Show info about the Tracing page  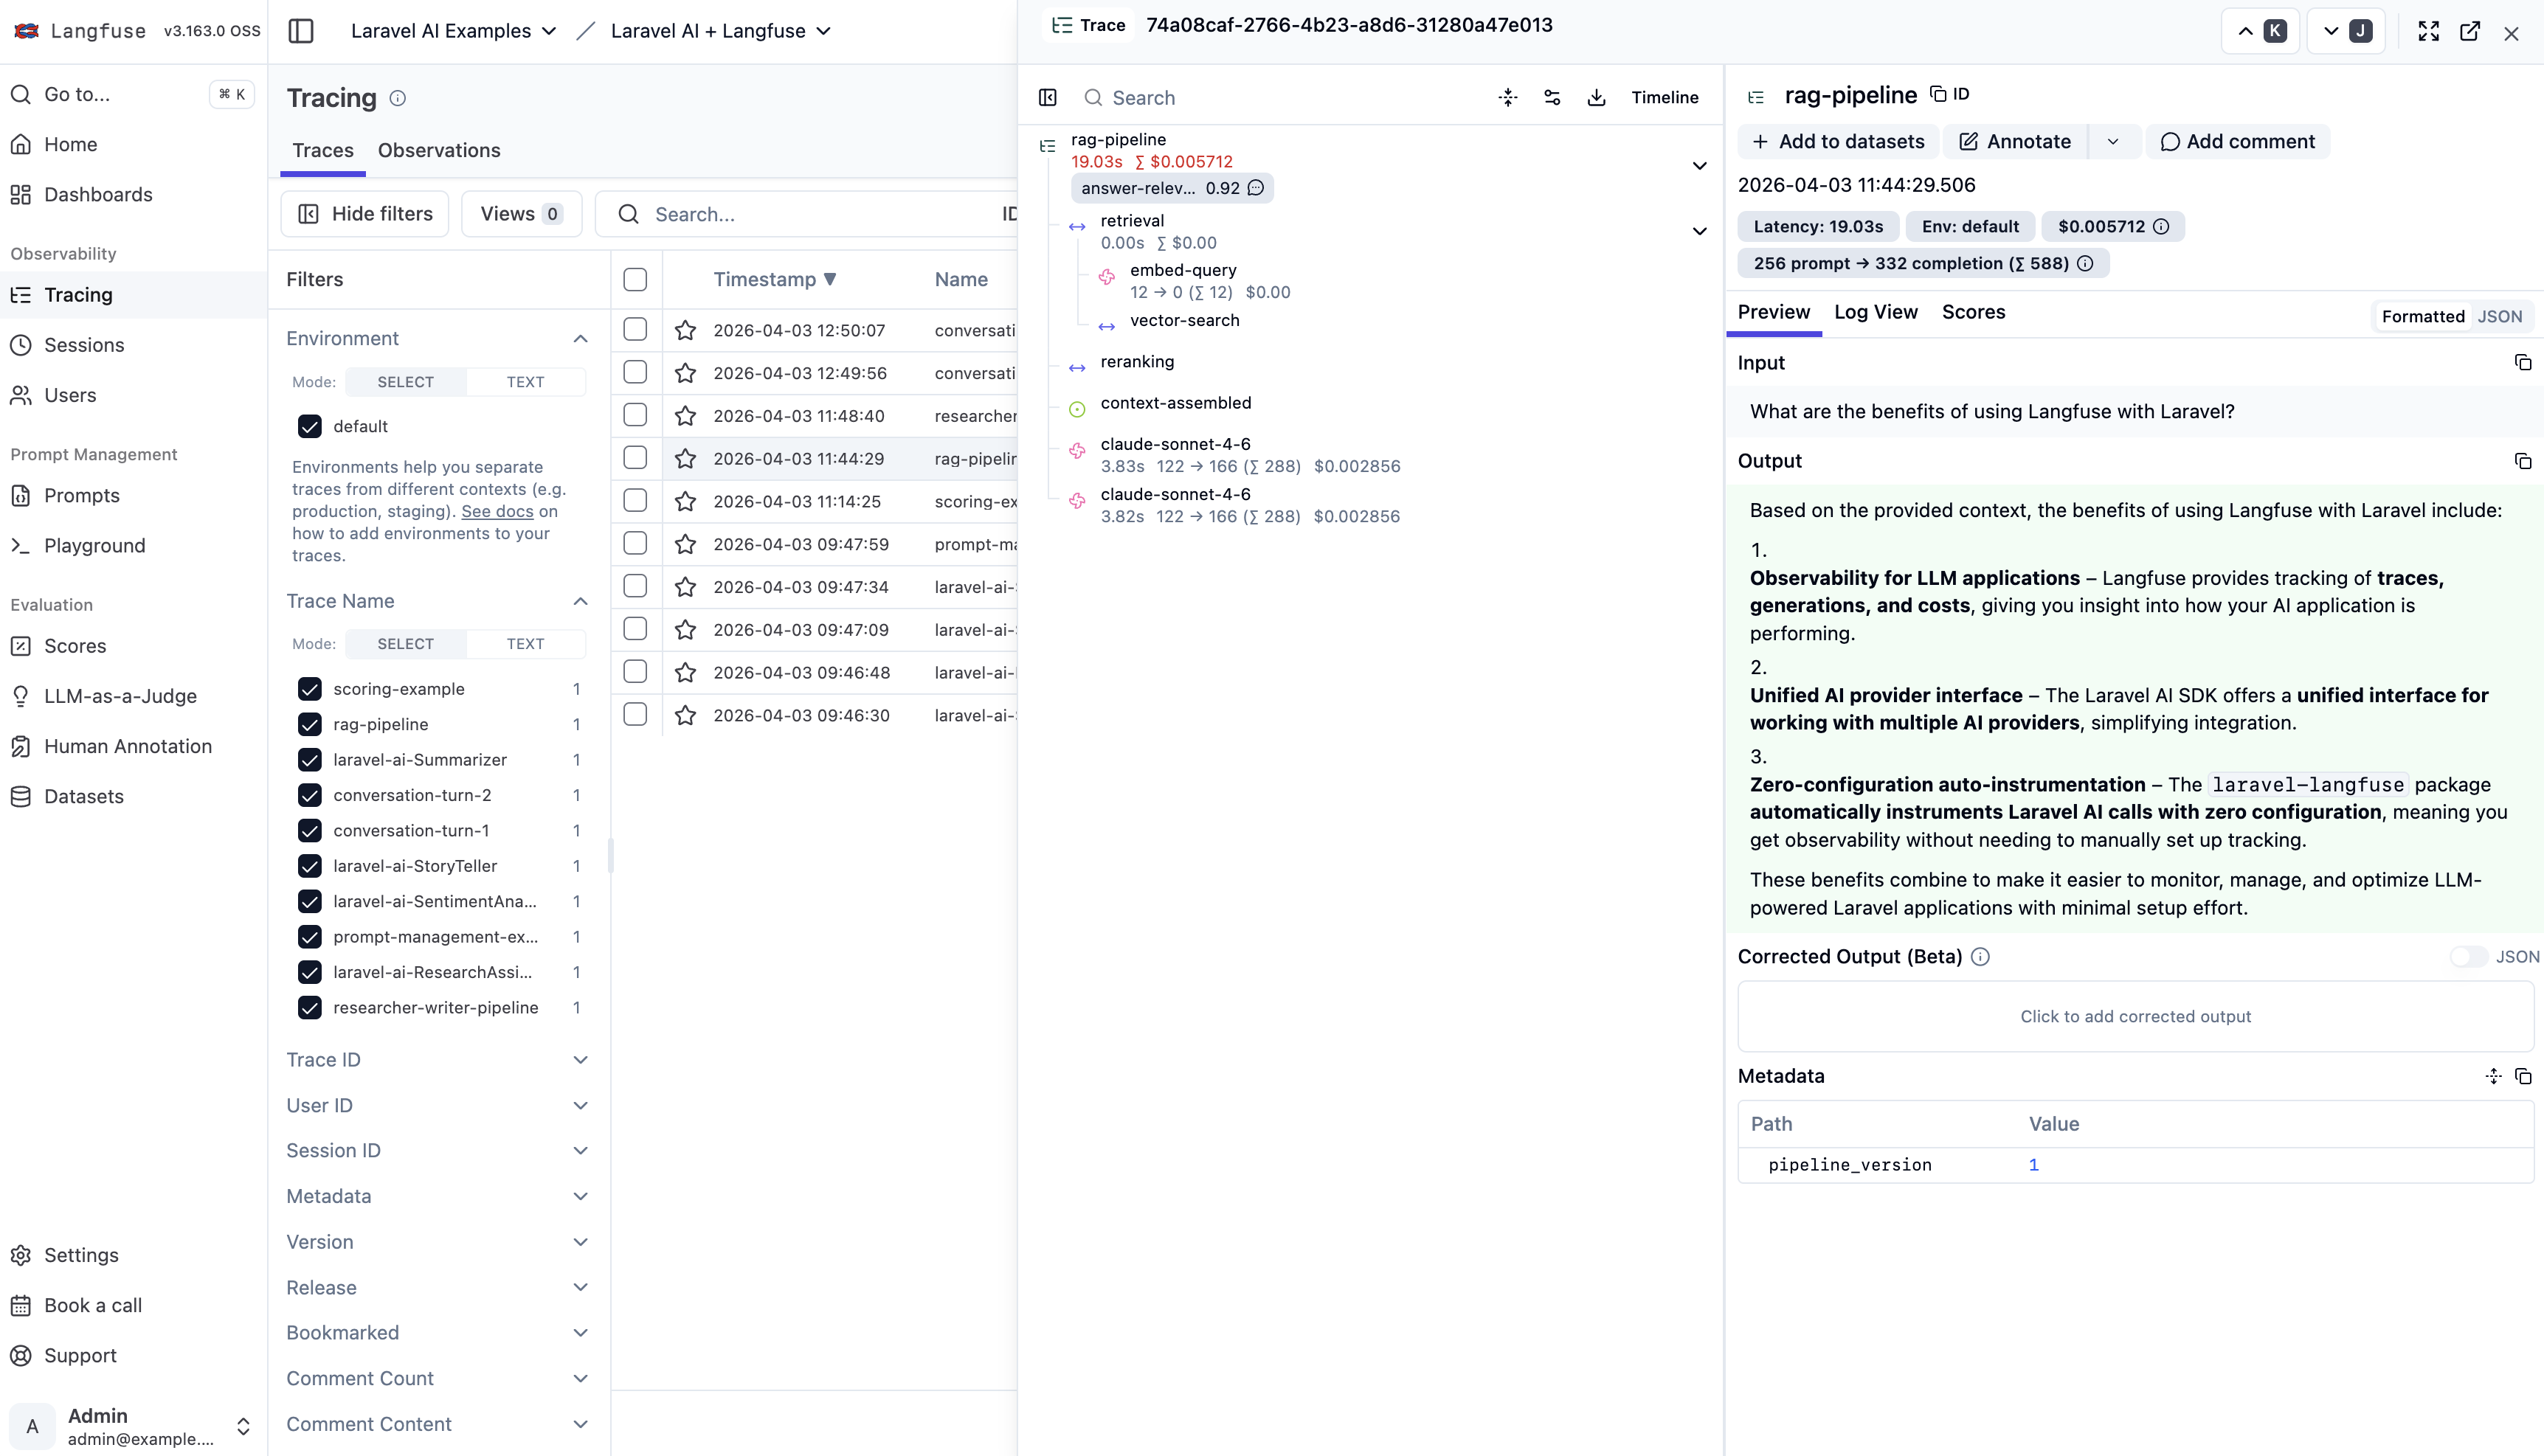coord(397,97)
